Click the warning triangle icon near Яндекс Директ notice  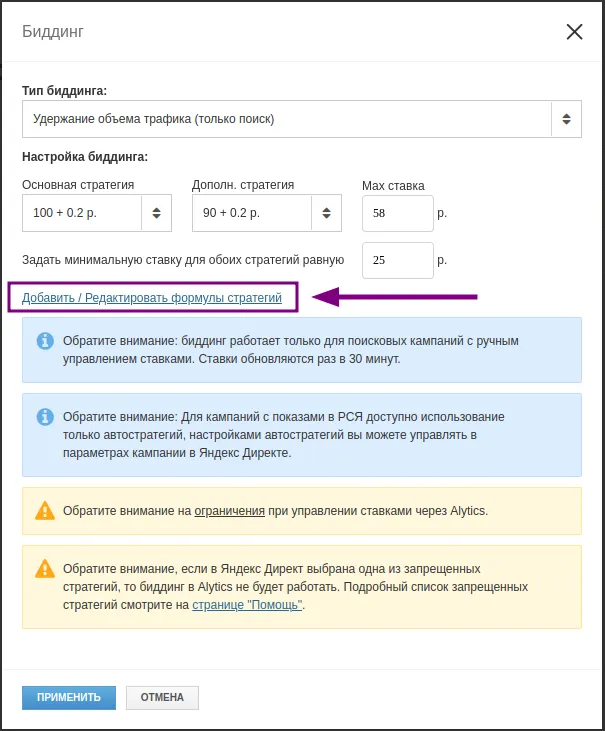45,568
